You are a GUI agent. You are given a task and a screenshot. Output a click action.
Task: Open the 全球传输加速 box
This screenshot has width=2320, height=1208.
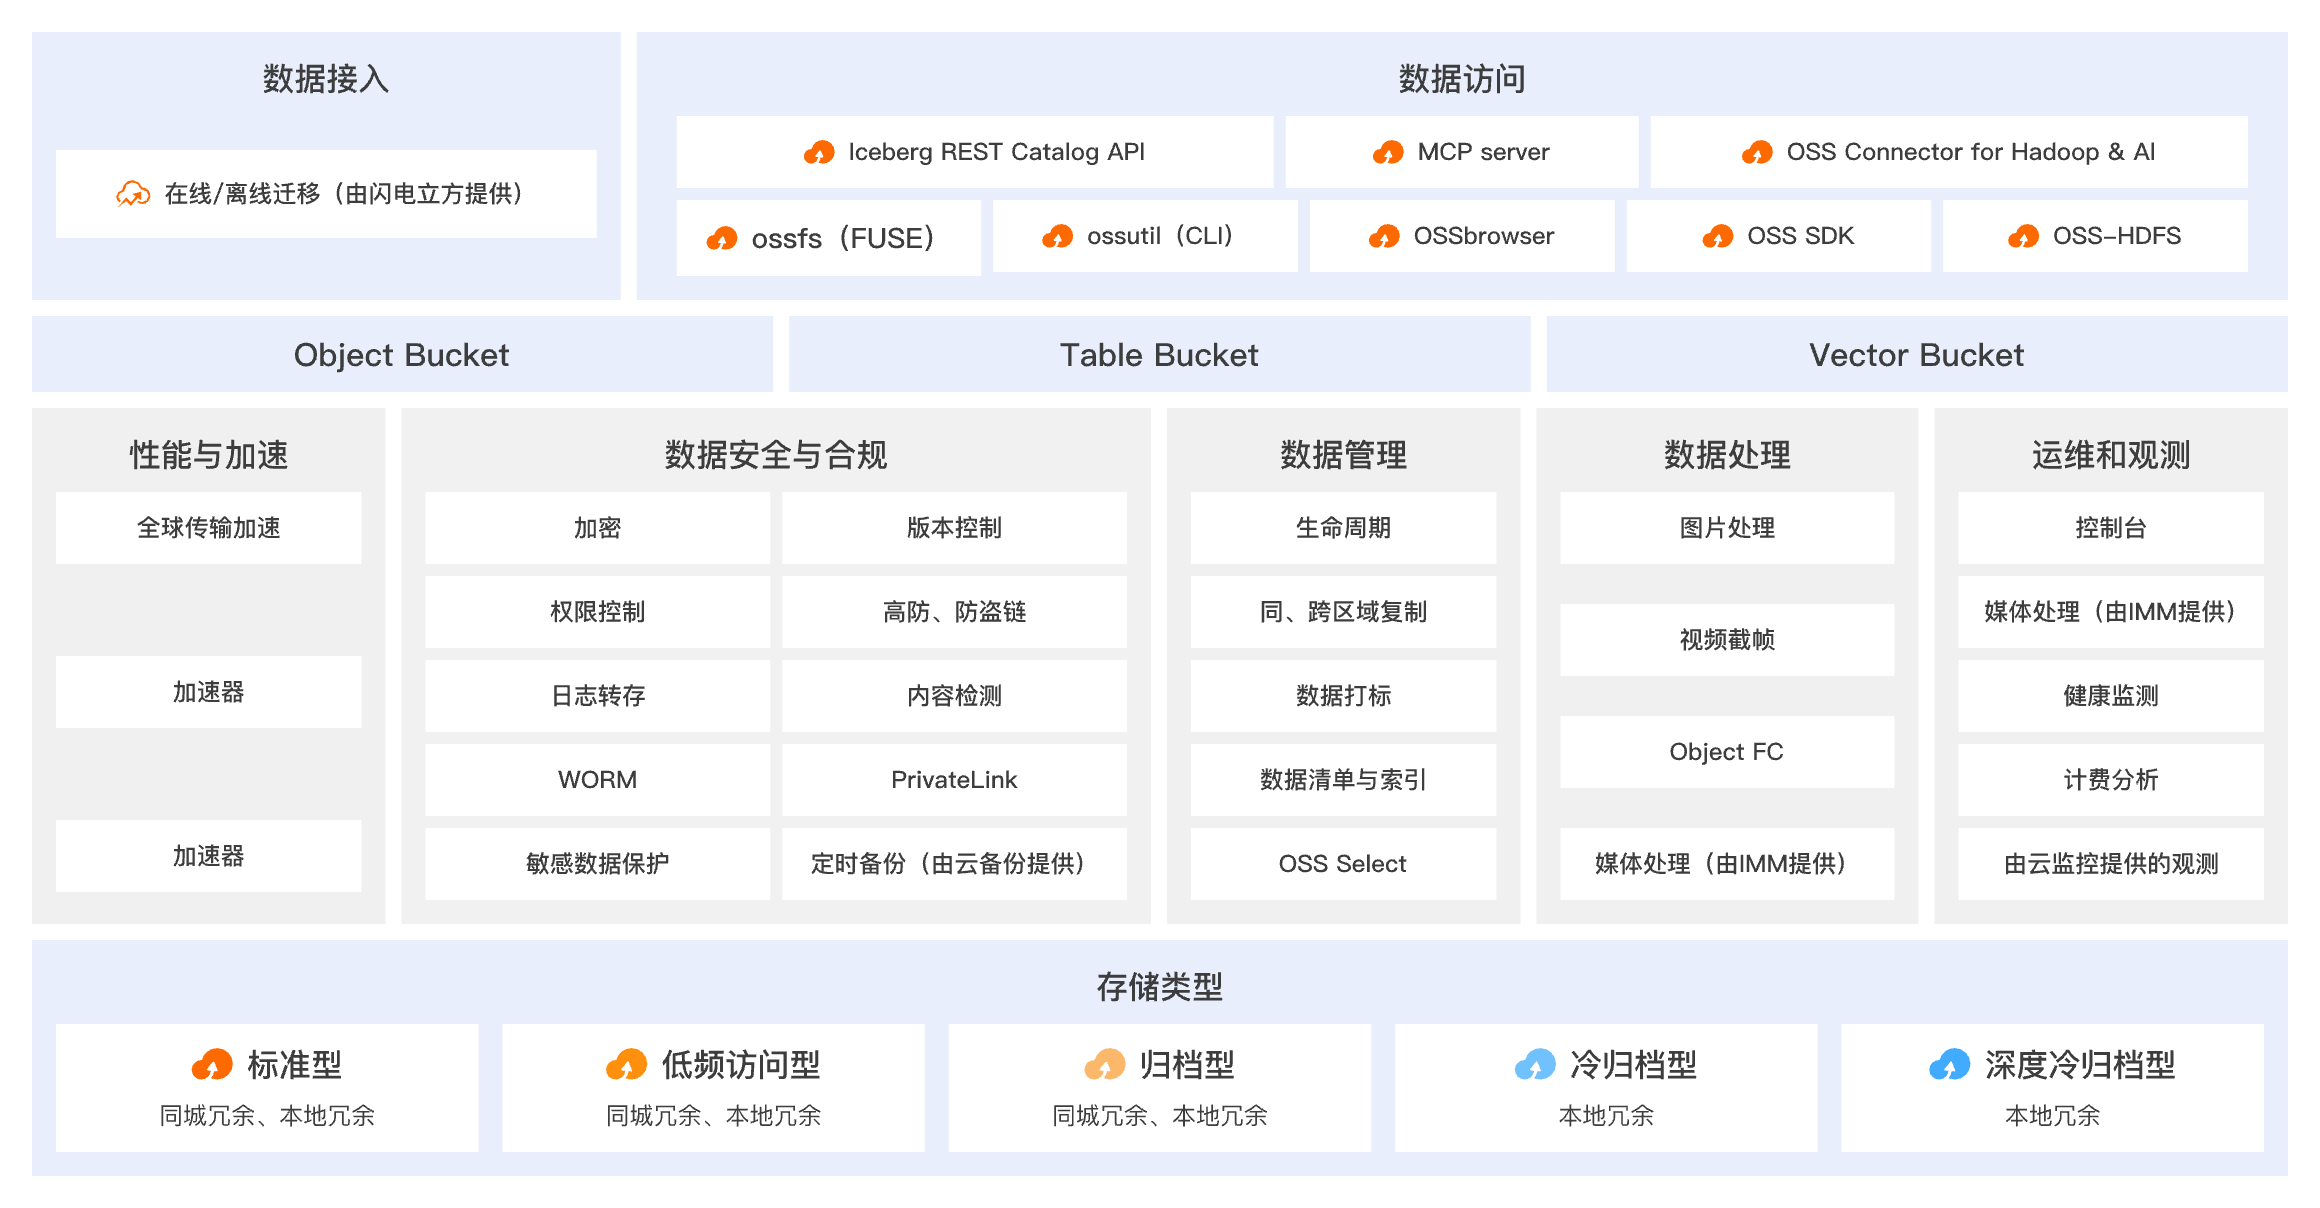click(x=209, y=528)
